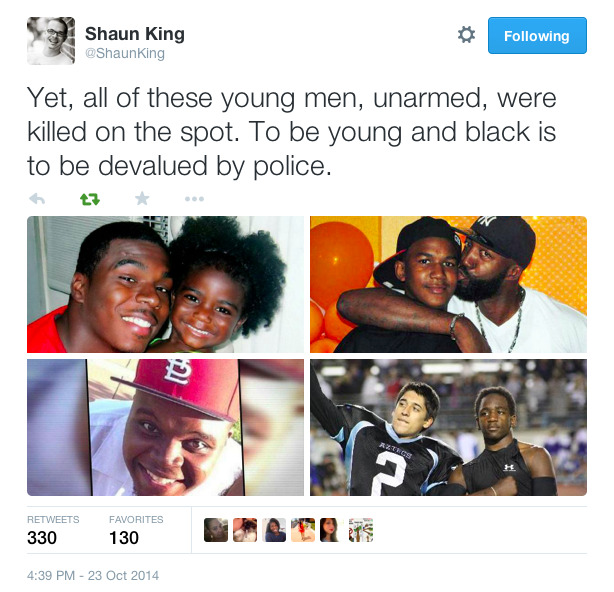Open the gear settings dropdown
614x592 pixels.
466,35
